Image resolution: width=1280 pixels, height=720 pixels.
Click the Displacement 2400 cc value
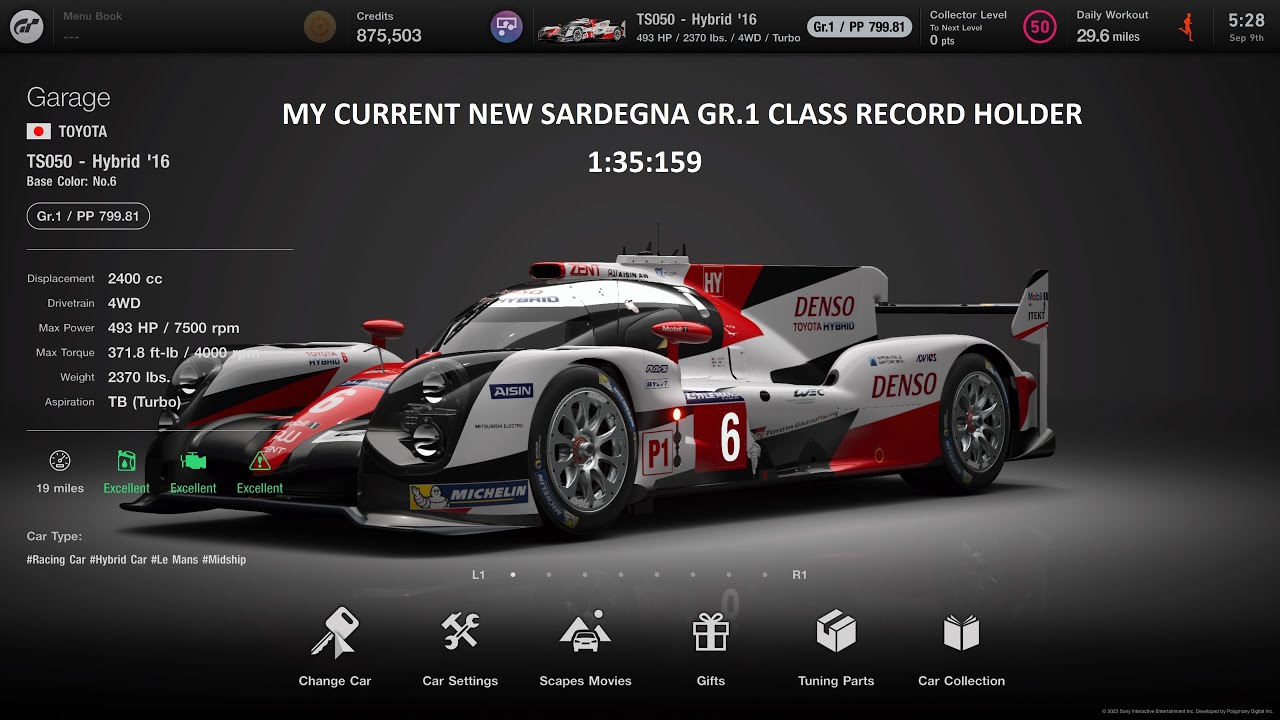(135, 279)
